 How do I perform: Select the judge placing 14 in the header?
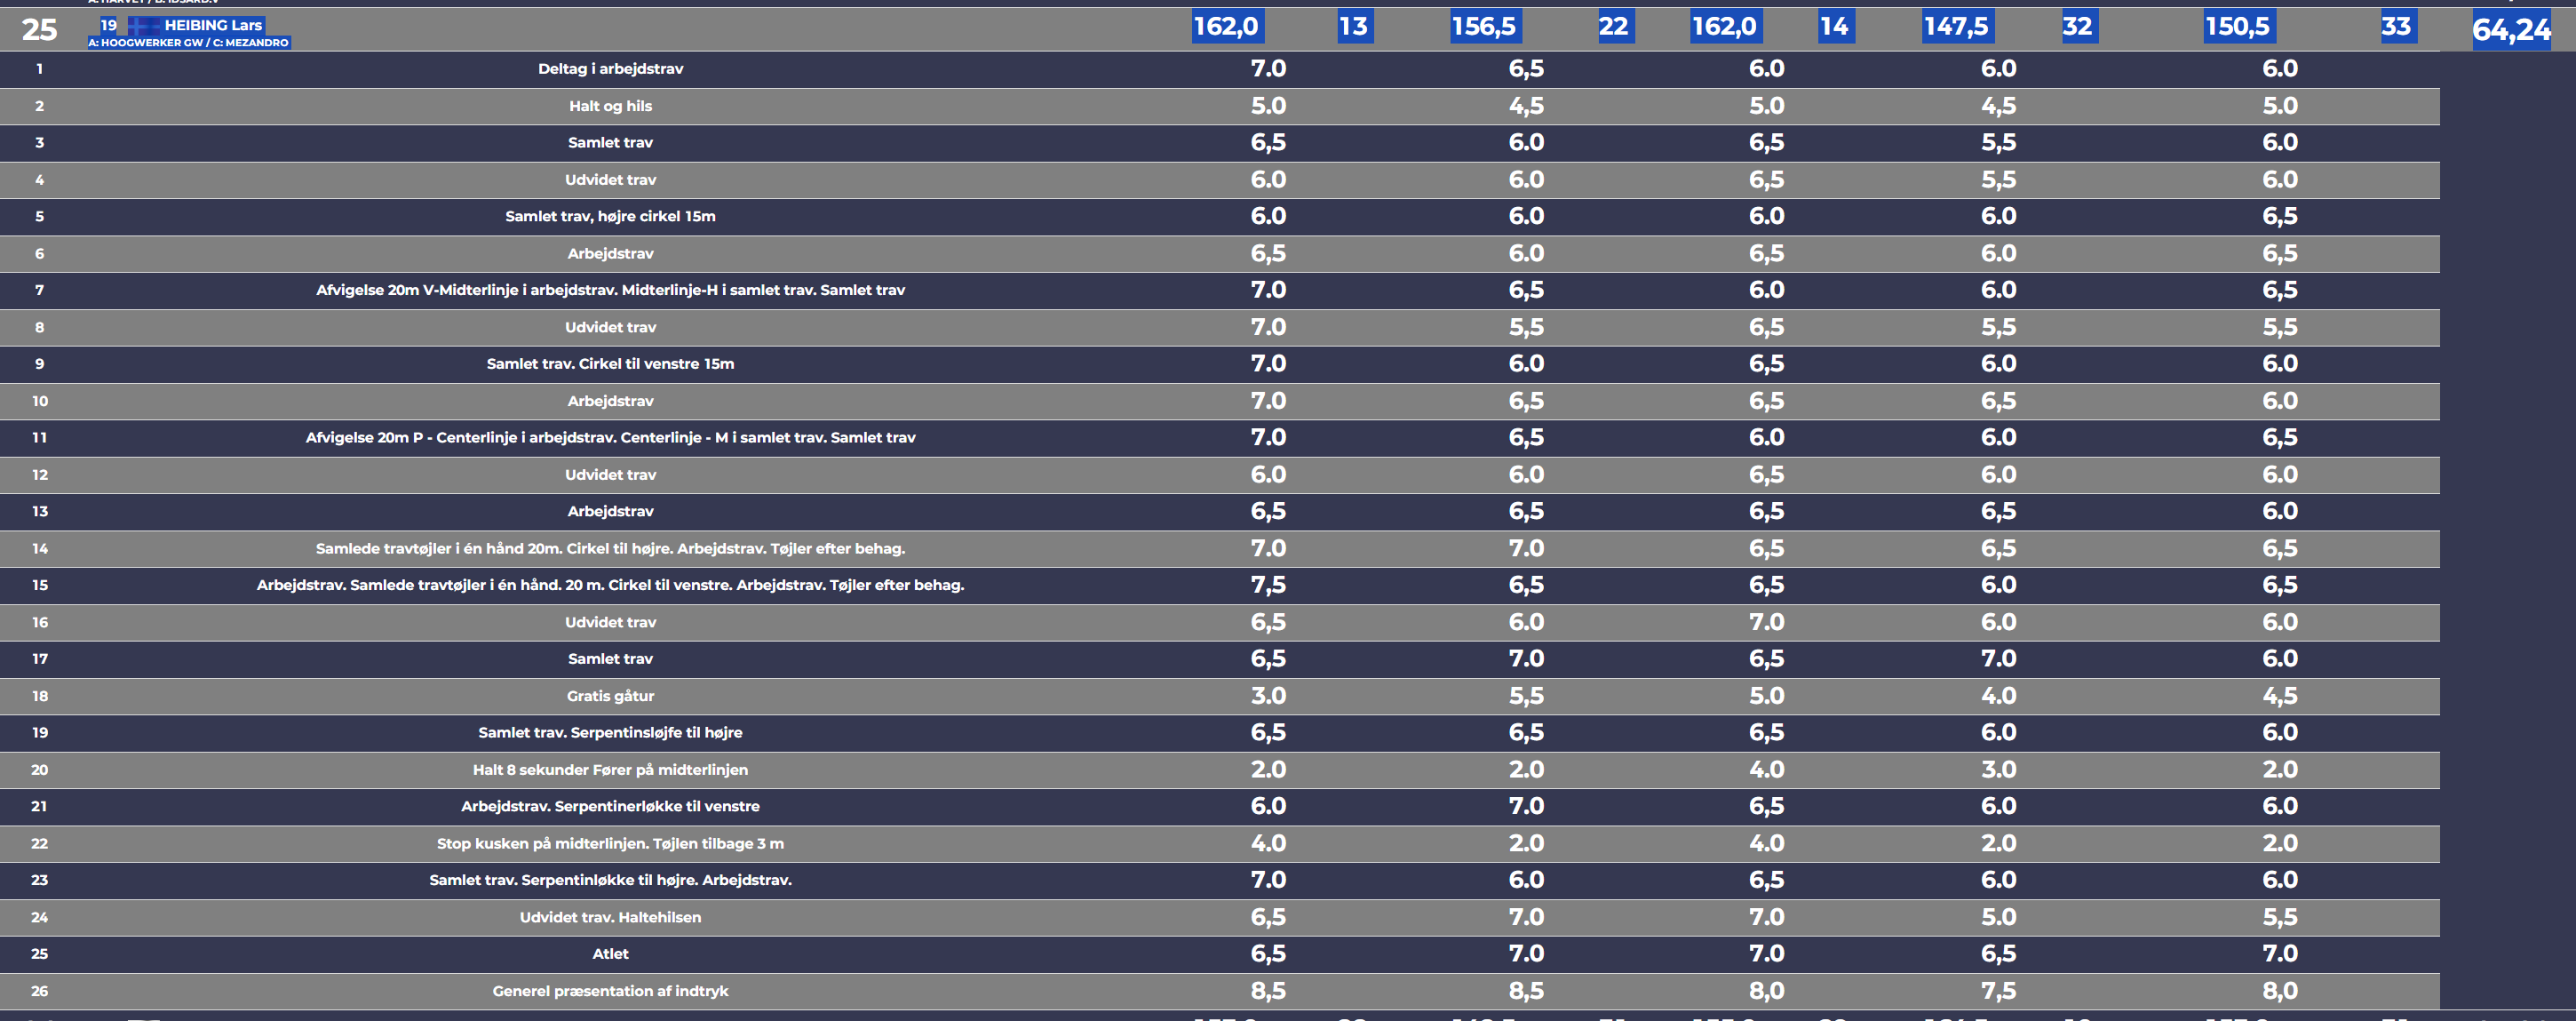coord(1834,27)
